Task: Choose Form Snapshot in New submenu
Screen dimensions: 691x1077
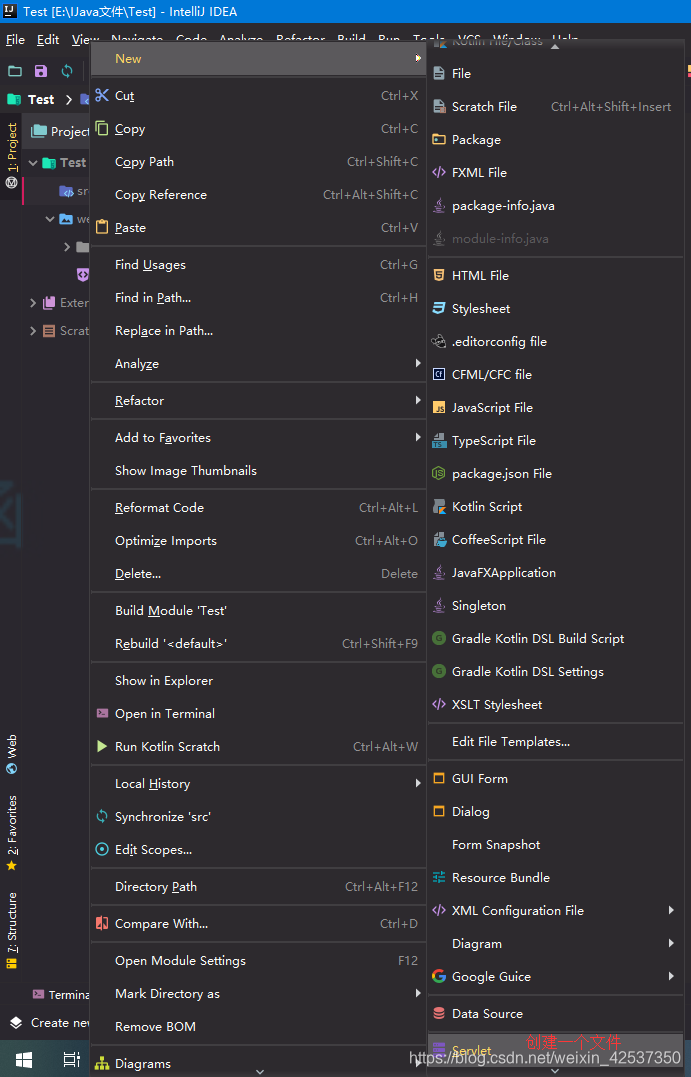Action: (555, 844)
